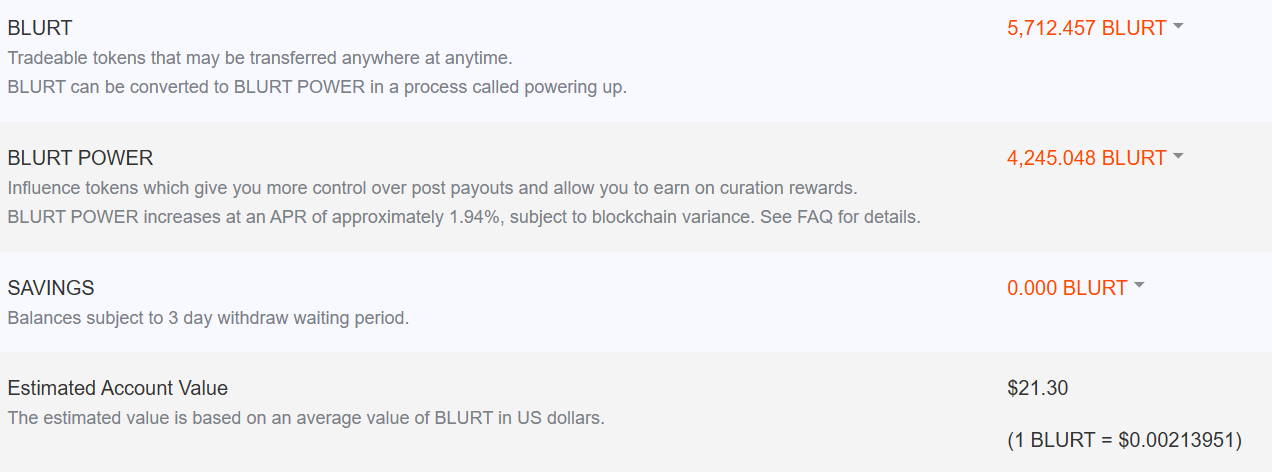
Task: Open the 4,245.048 BLURT power dropdown
Action: pos(1086,158)
